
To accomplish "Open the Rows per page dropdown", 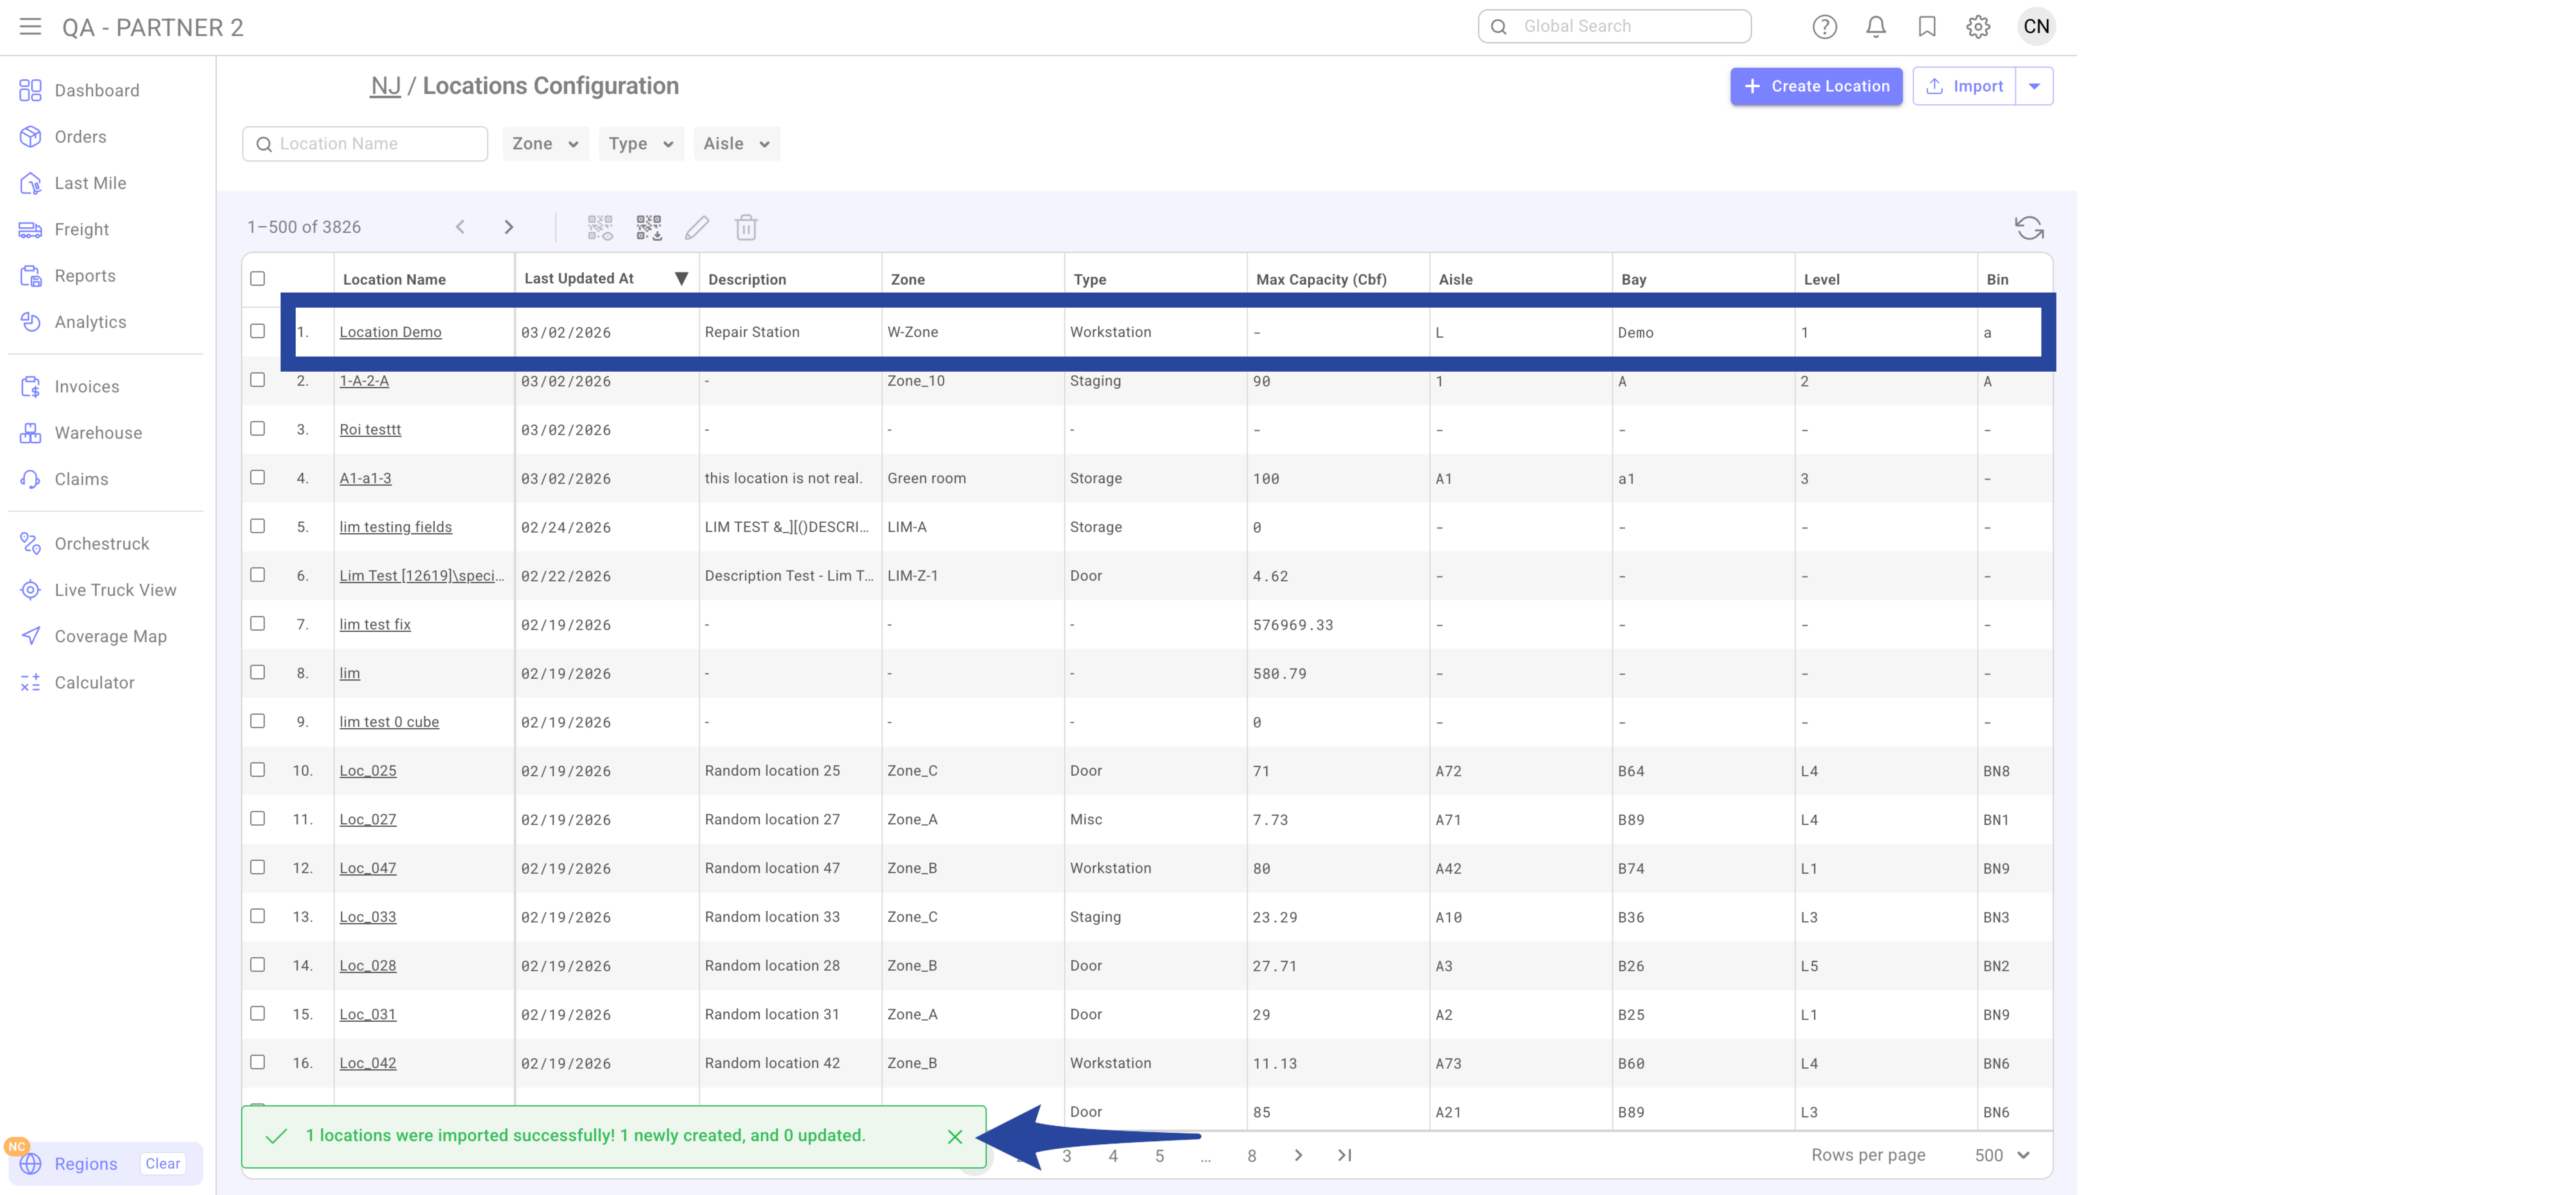I will [x=2001, y=1155].
